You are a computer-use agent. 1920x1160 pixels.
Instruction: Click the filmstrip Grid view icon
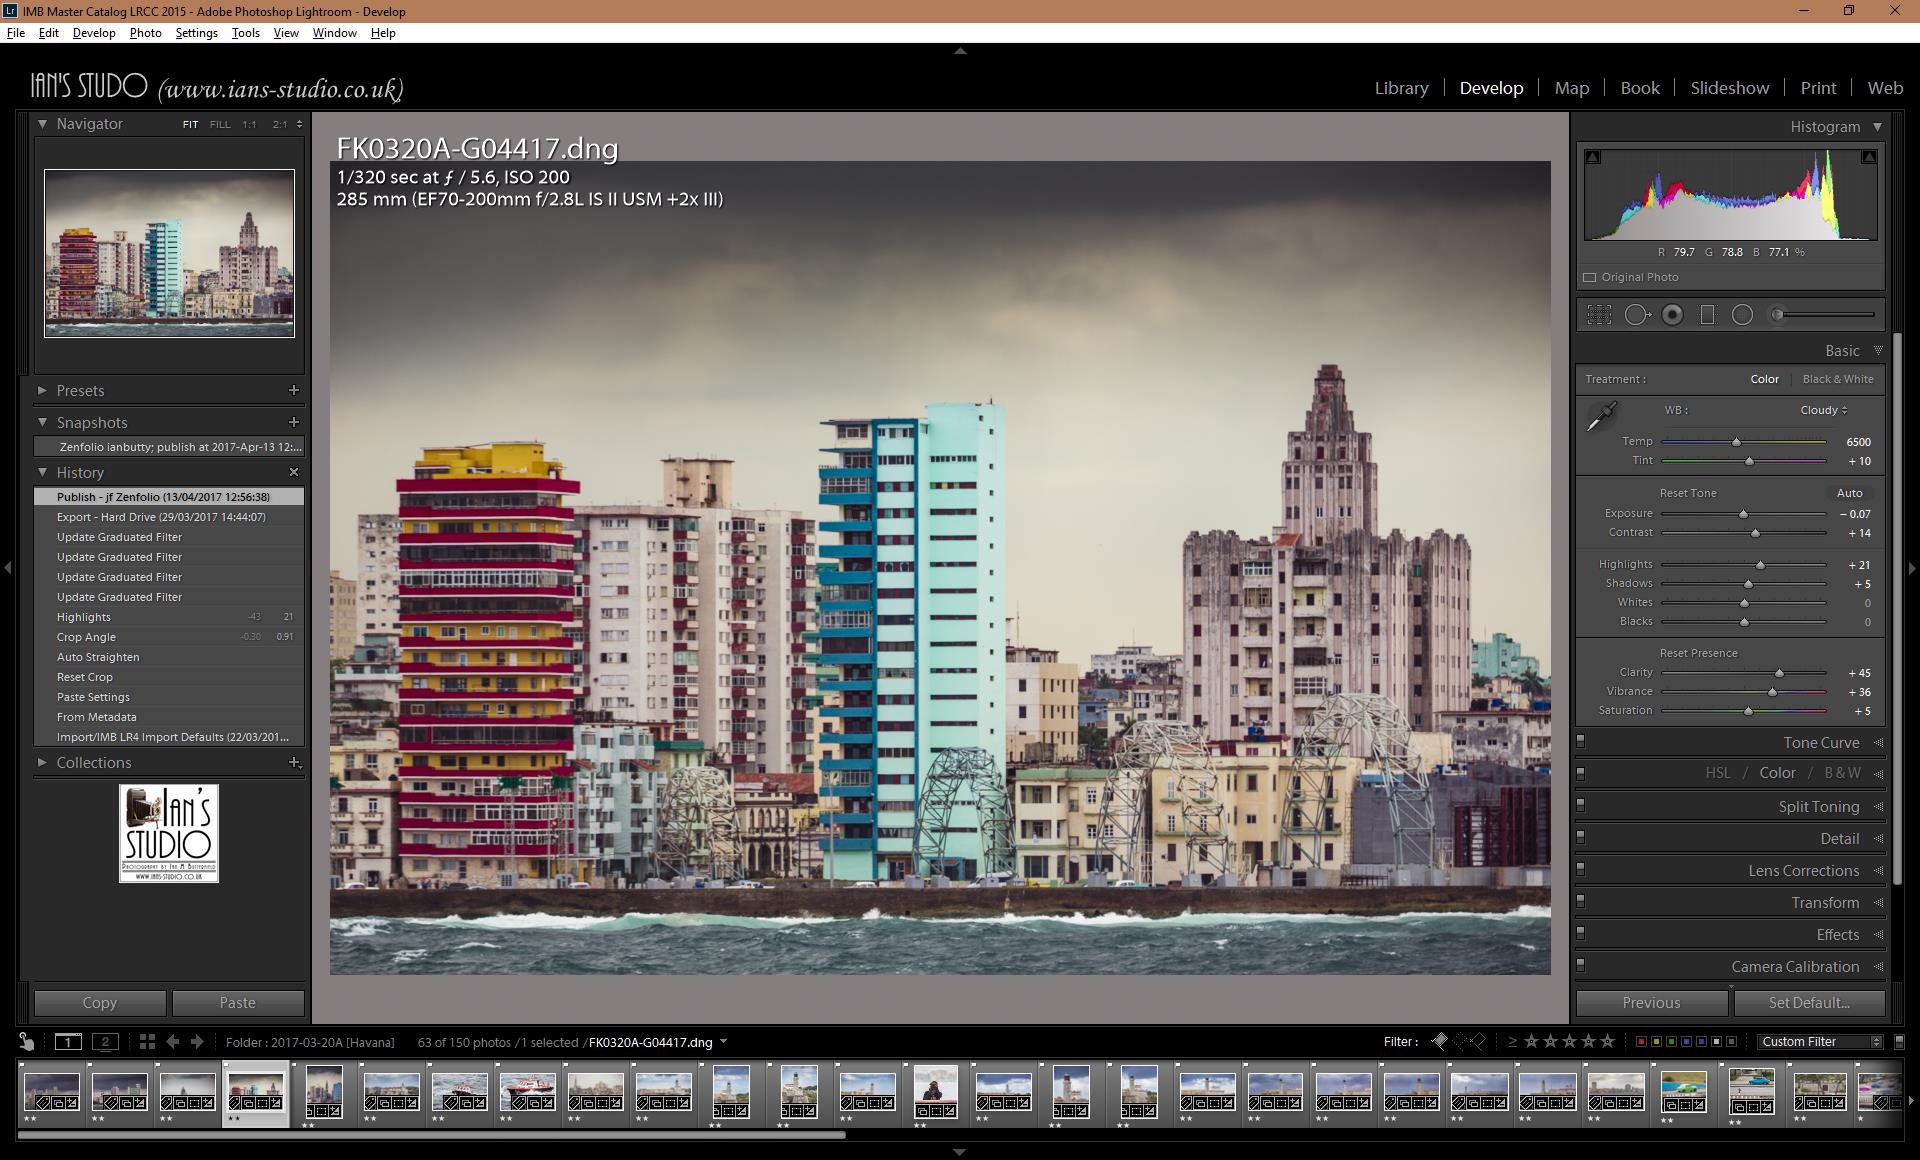[x=147, y=1042]
